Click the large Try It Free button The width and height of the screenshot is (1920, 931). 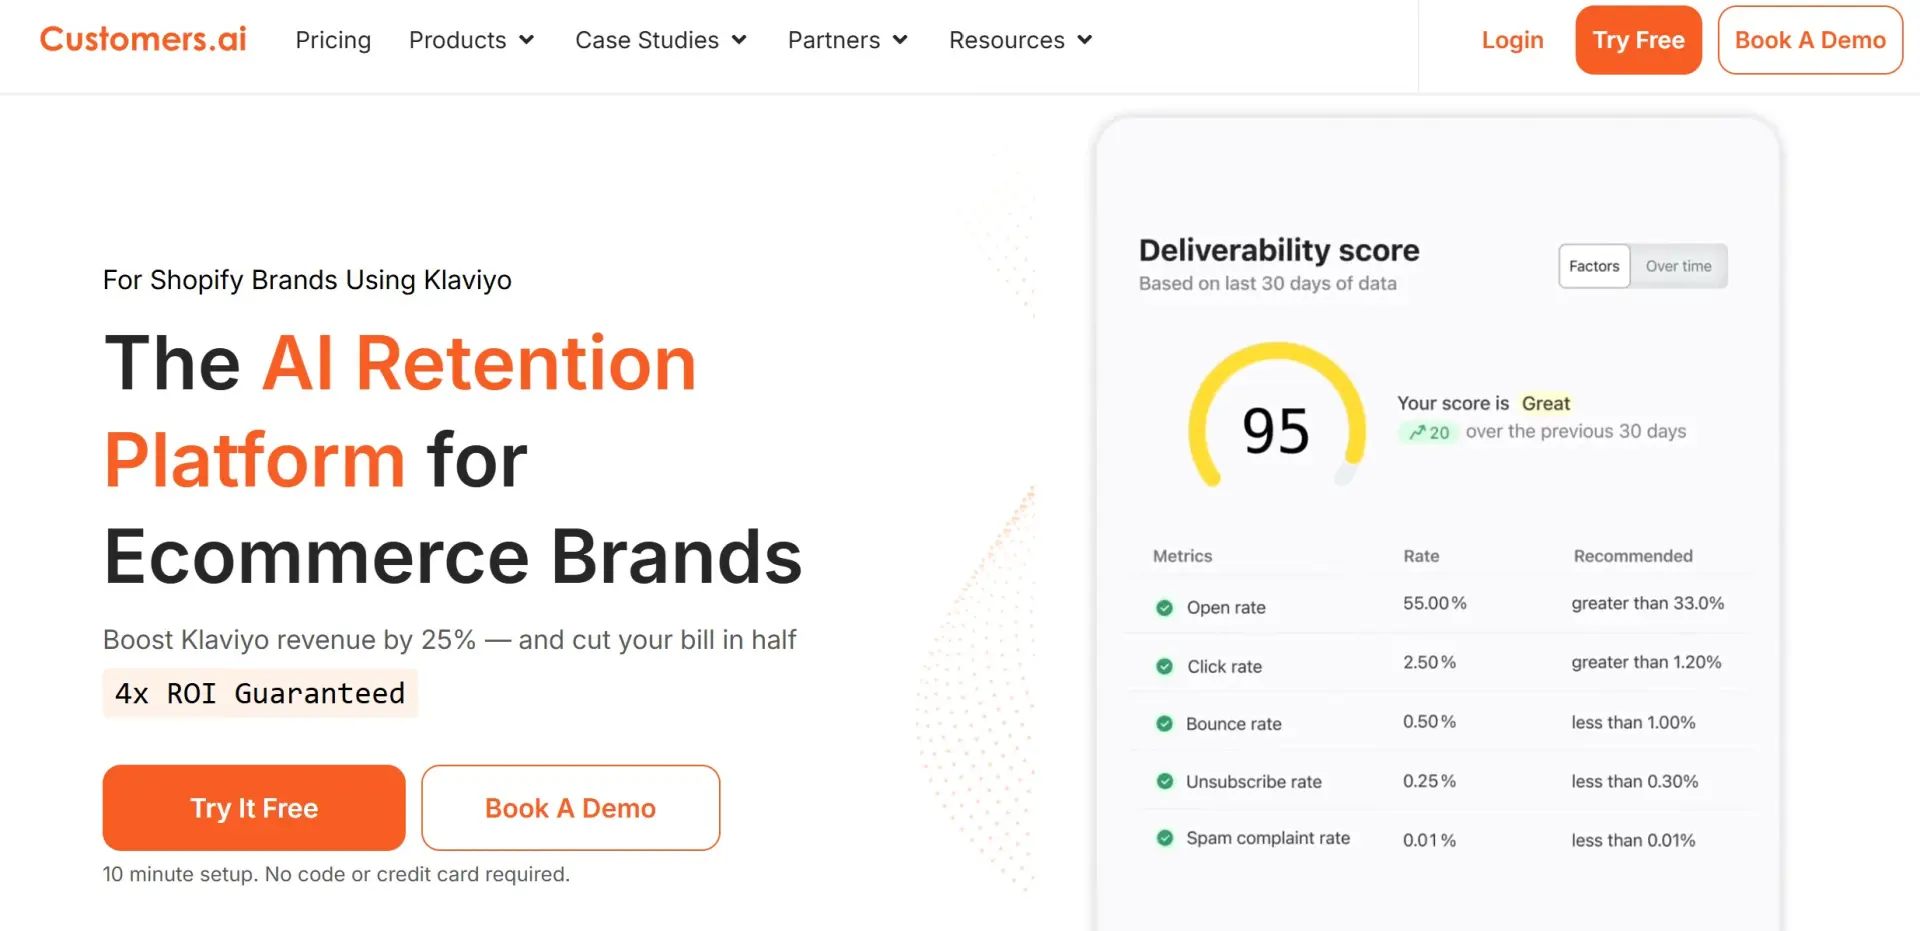coord(254,808)
